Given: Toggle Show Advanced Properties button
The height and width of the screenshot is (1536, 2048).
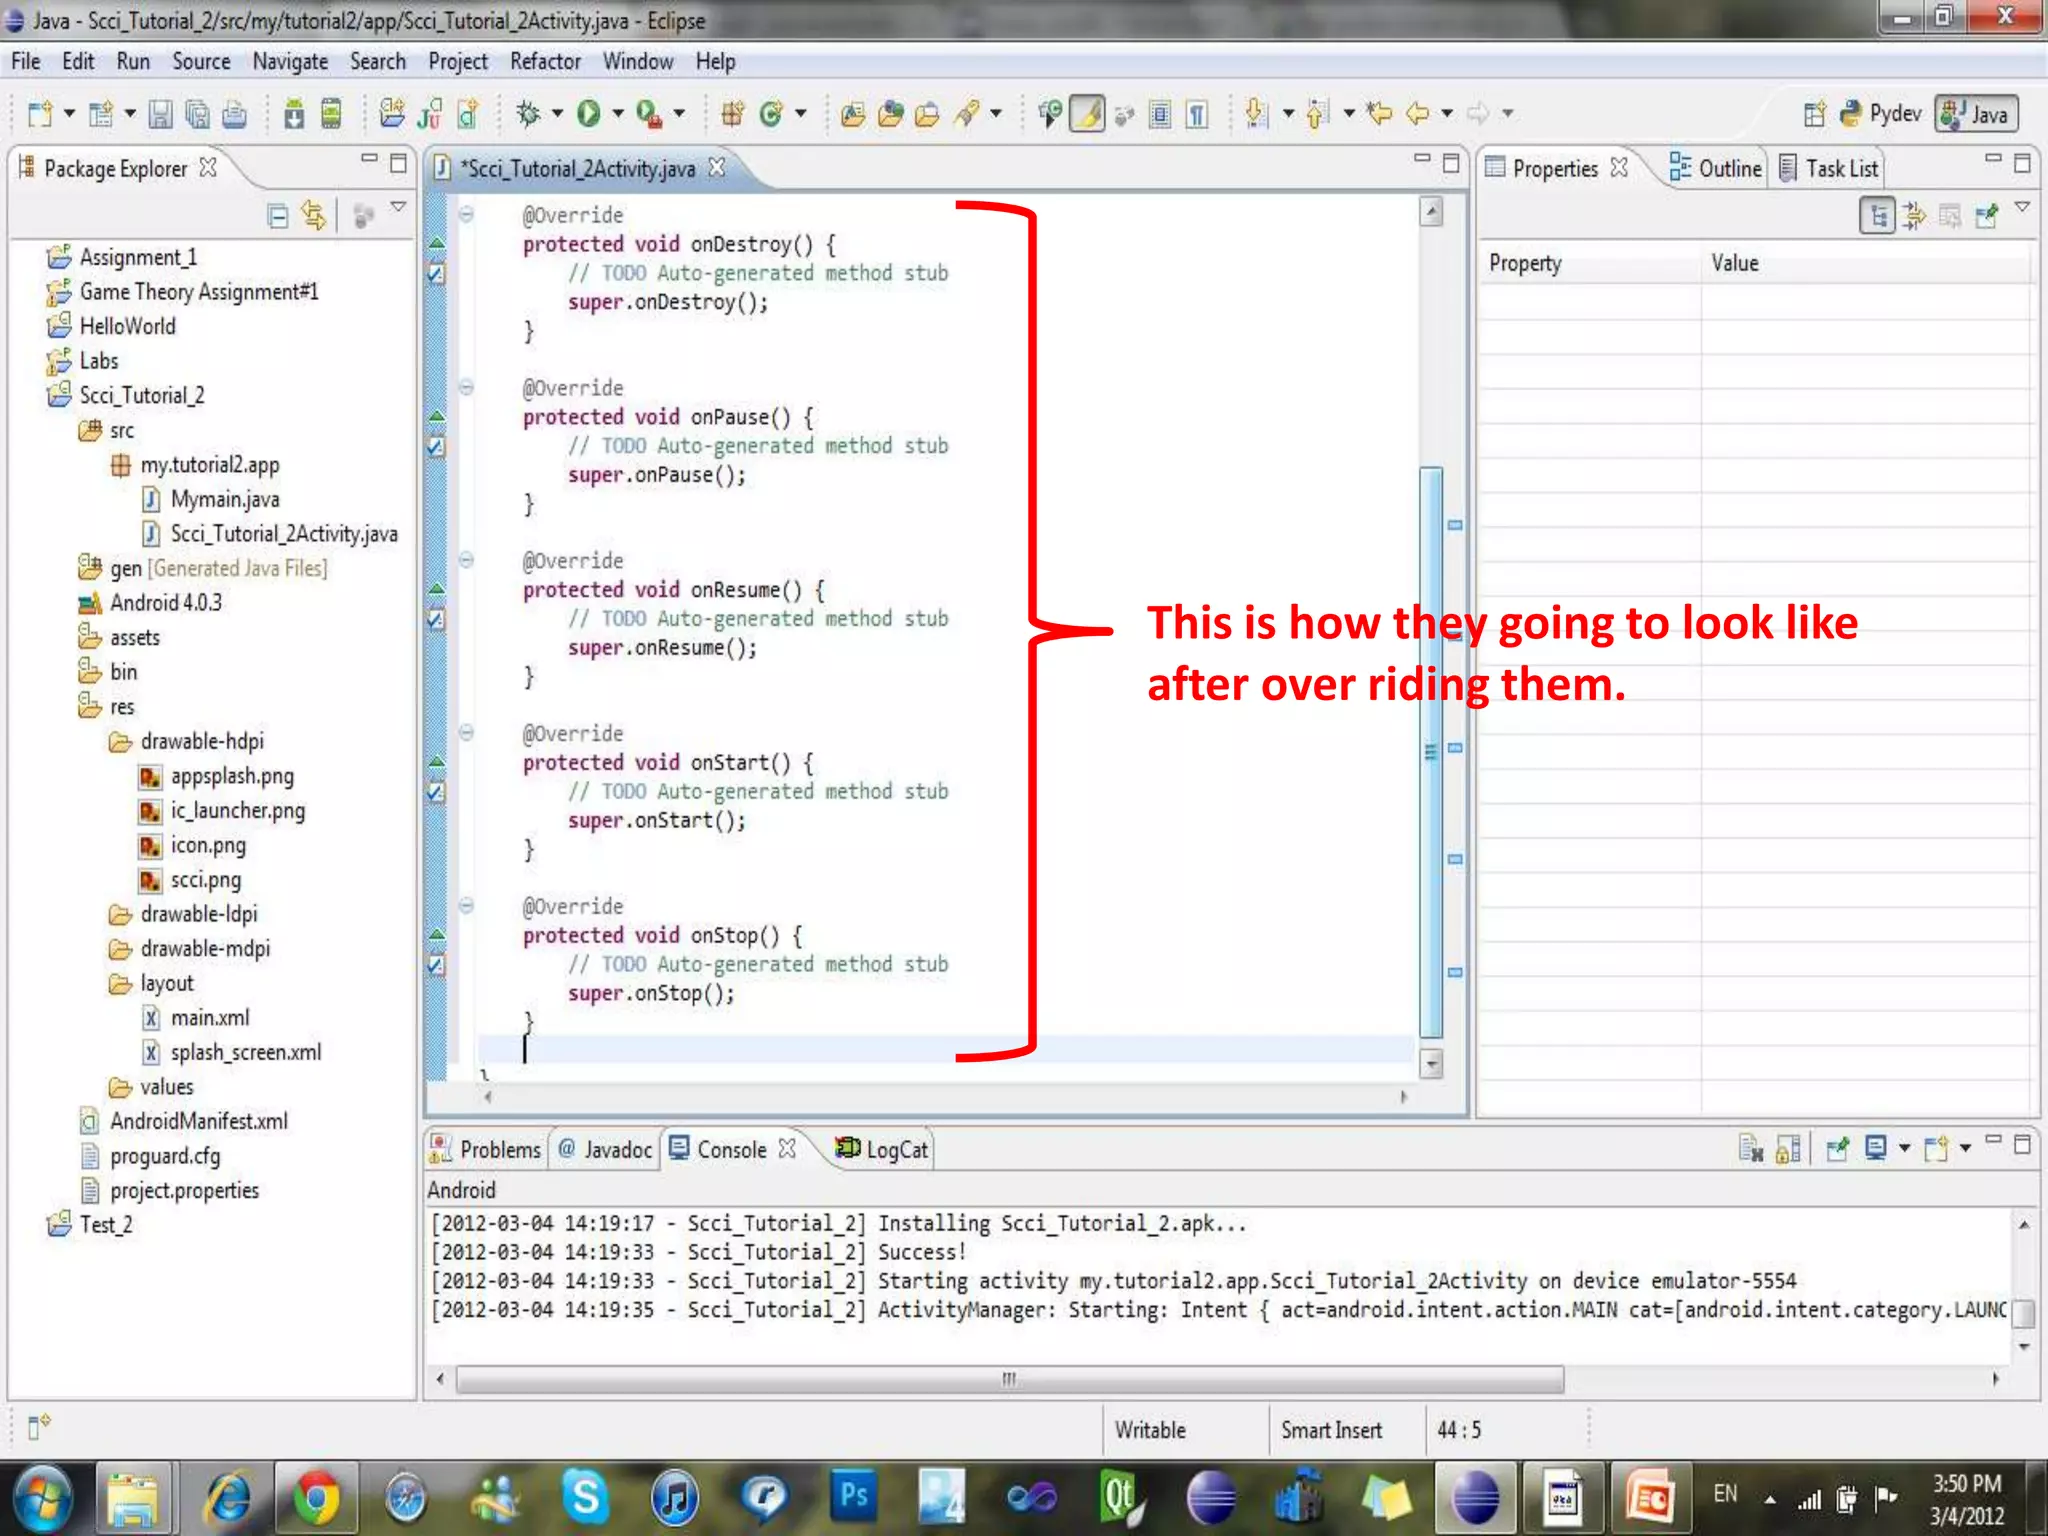Looking at the screenshot, I should point(1914,216).
